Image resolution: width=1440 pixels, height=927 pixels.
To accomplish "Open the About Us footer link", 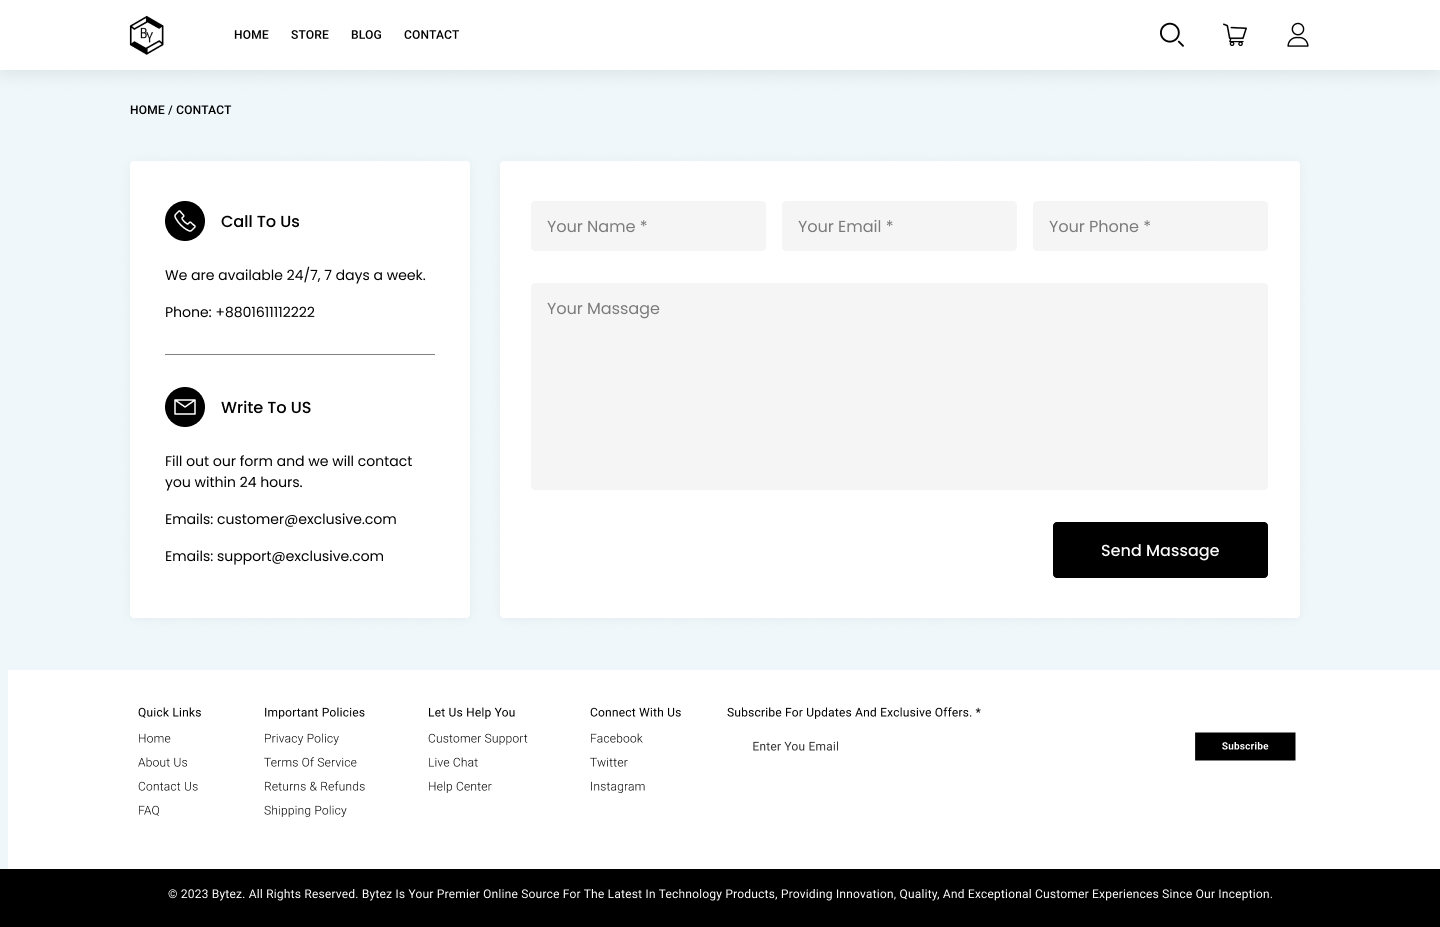I will [x=163, y=763].
